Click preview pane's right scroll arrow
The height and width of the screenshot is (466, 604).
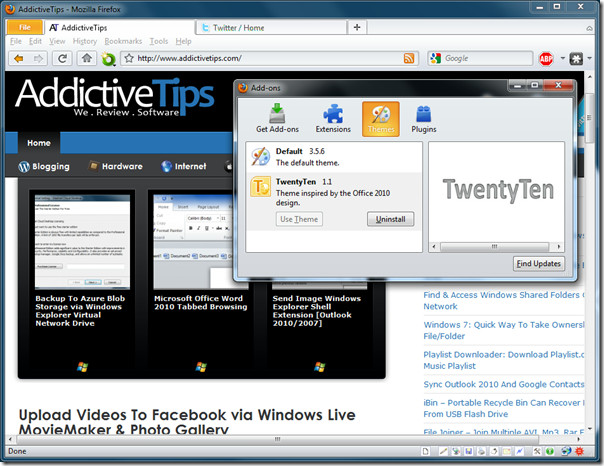pos(559,246)
